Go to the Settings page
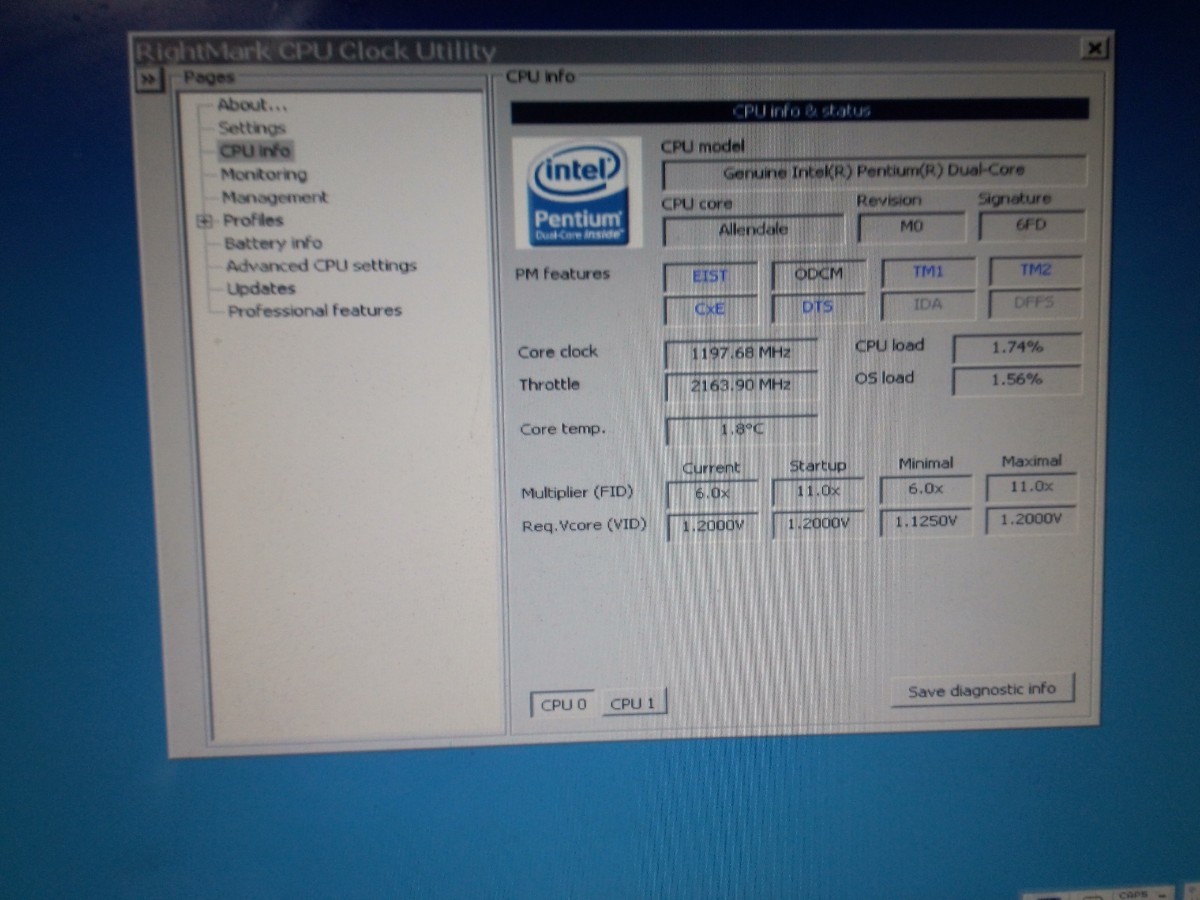This screenshot has height=900, width=1200. [x=252, y=128]
